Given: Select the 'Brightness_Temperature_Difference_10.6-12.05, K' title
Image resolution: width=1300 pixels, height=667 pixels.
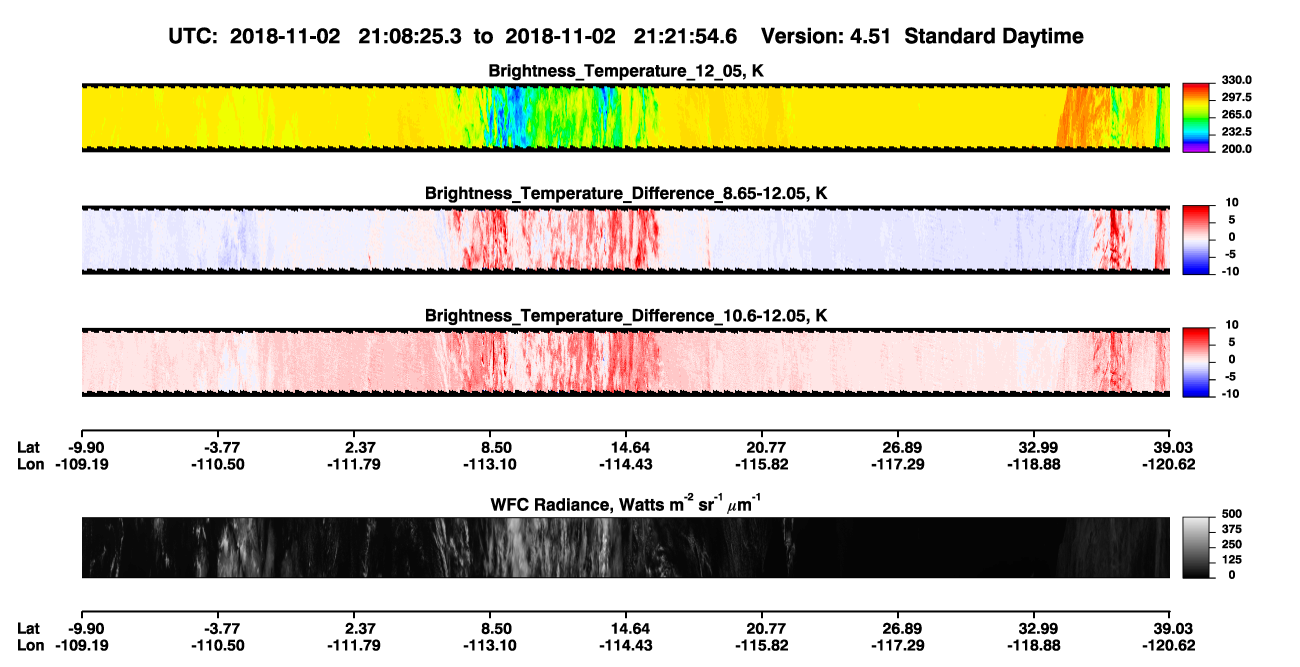Looking at the screenshot, I should pyautogui.click(x=626, y=316).
